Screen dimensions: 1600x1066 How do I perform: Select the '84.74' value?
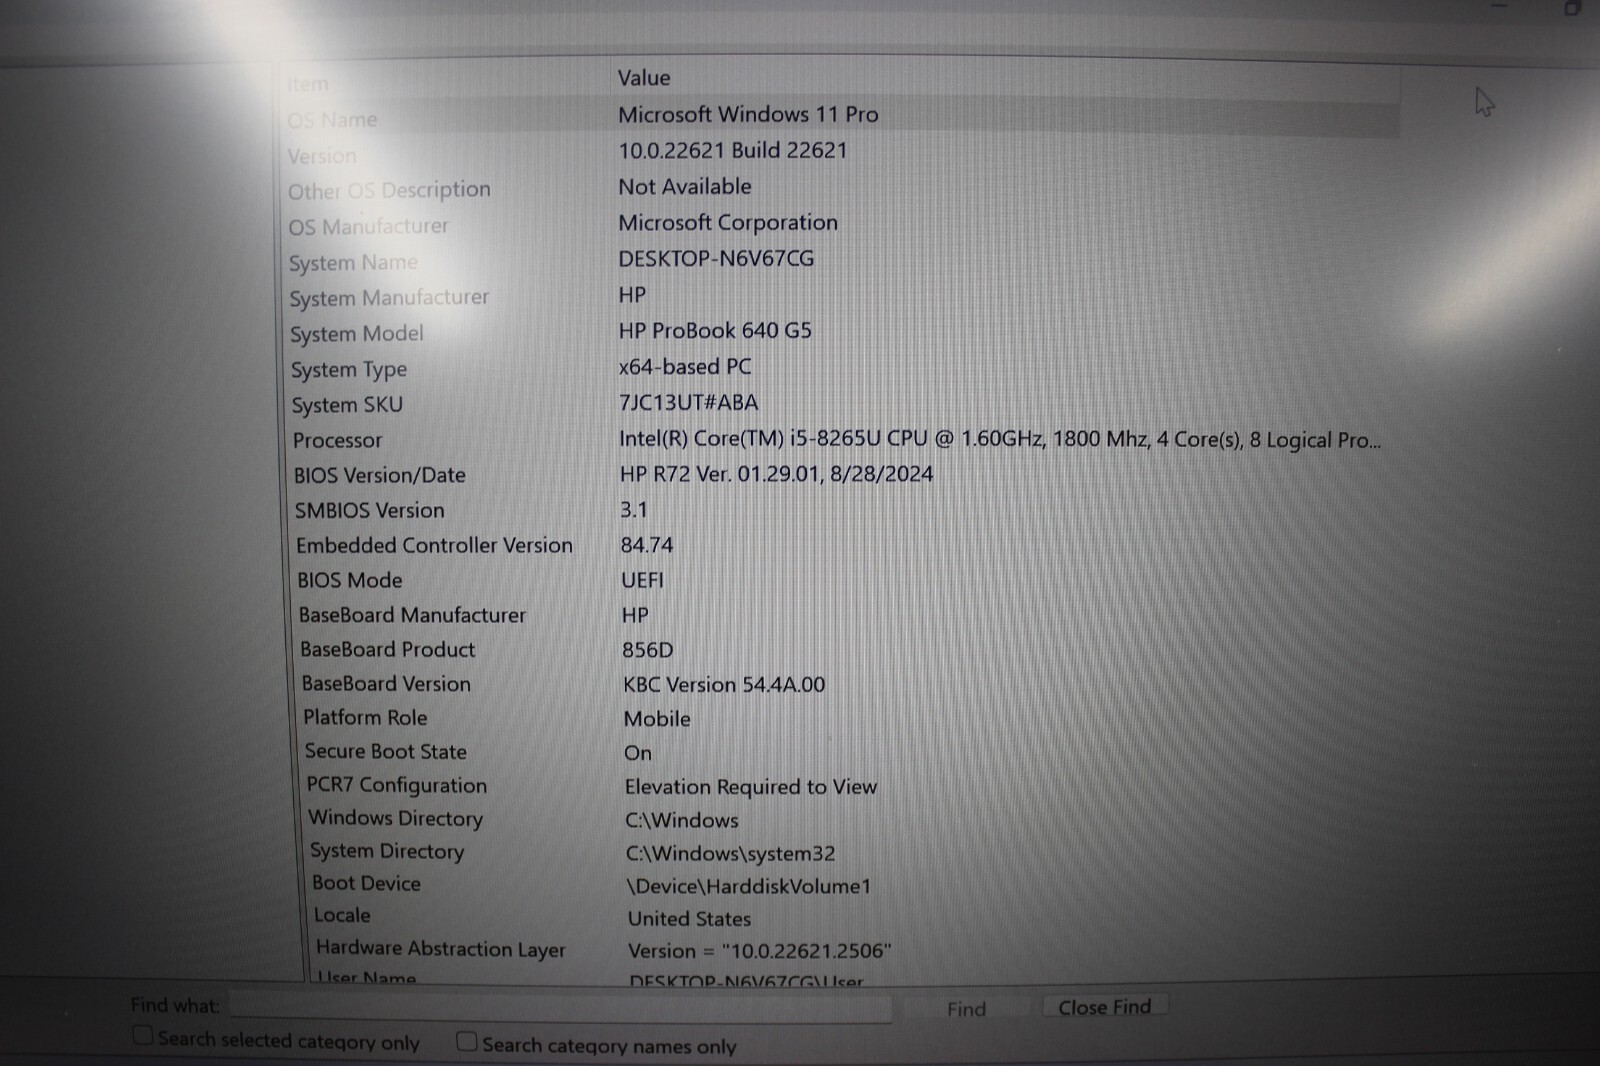pos(647,545)
